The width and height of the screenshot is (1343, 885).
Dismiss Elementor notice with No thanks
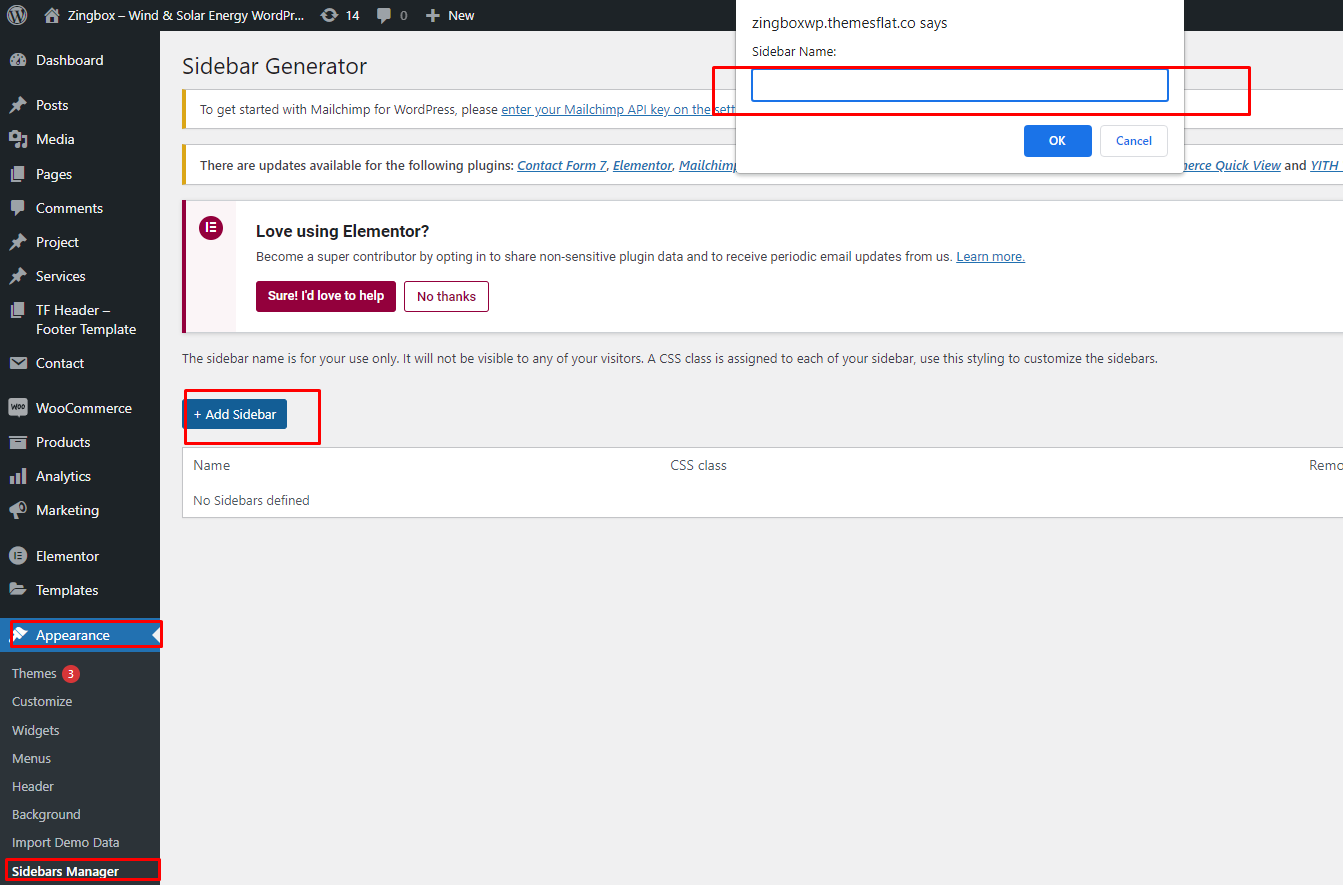point(446,296)
